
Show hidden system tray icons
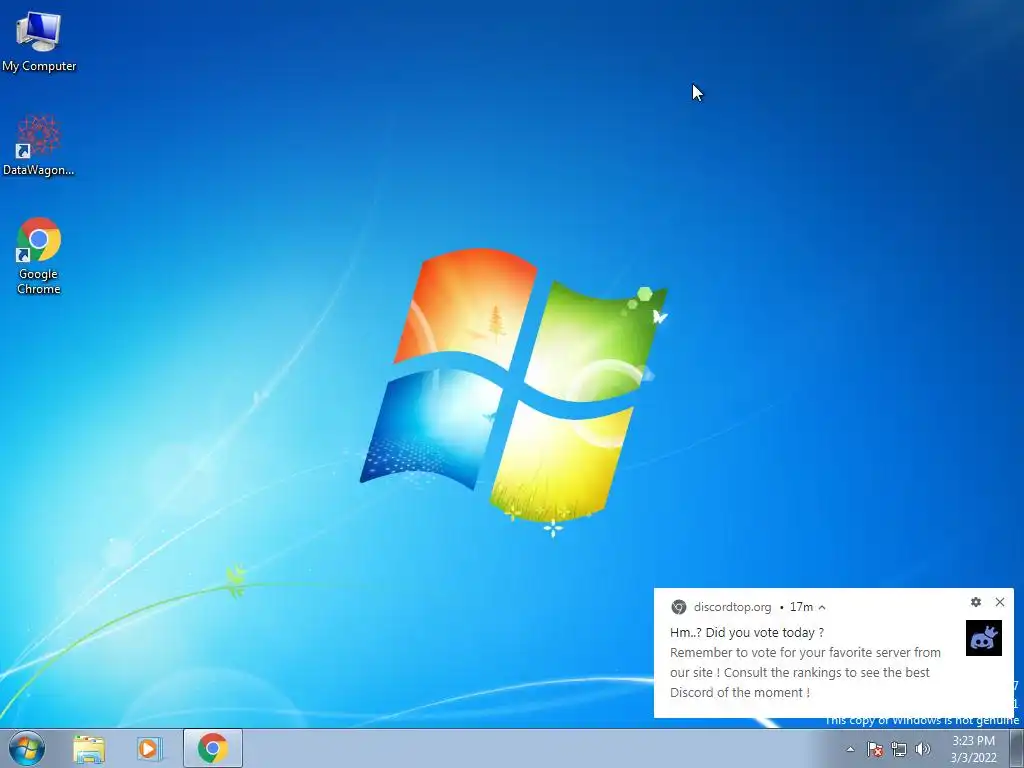point(850,749)
